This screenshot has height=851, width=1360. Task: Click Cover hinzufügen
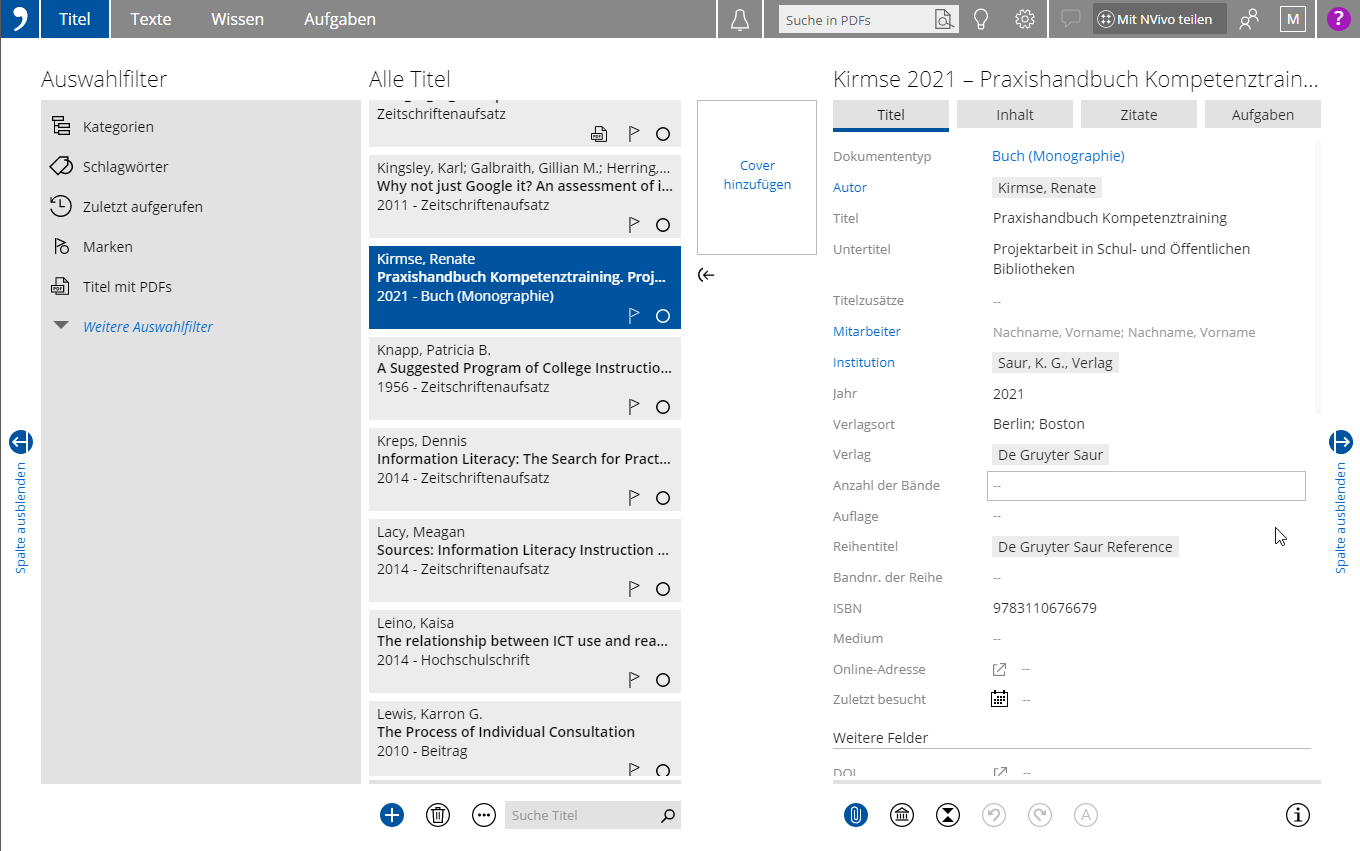tap(757, 176)
